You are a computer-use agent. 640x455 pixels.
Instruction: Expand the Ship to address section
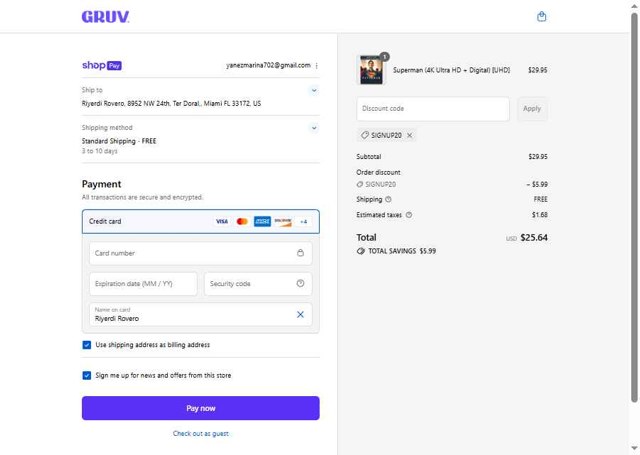tap(314, 90)
